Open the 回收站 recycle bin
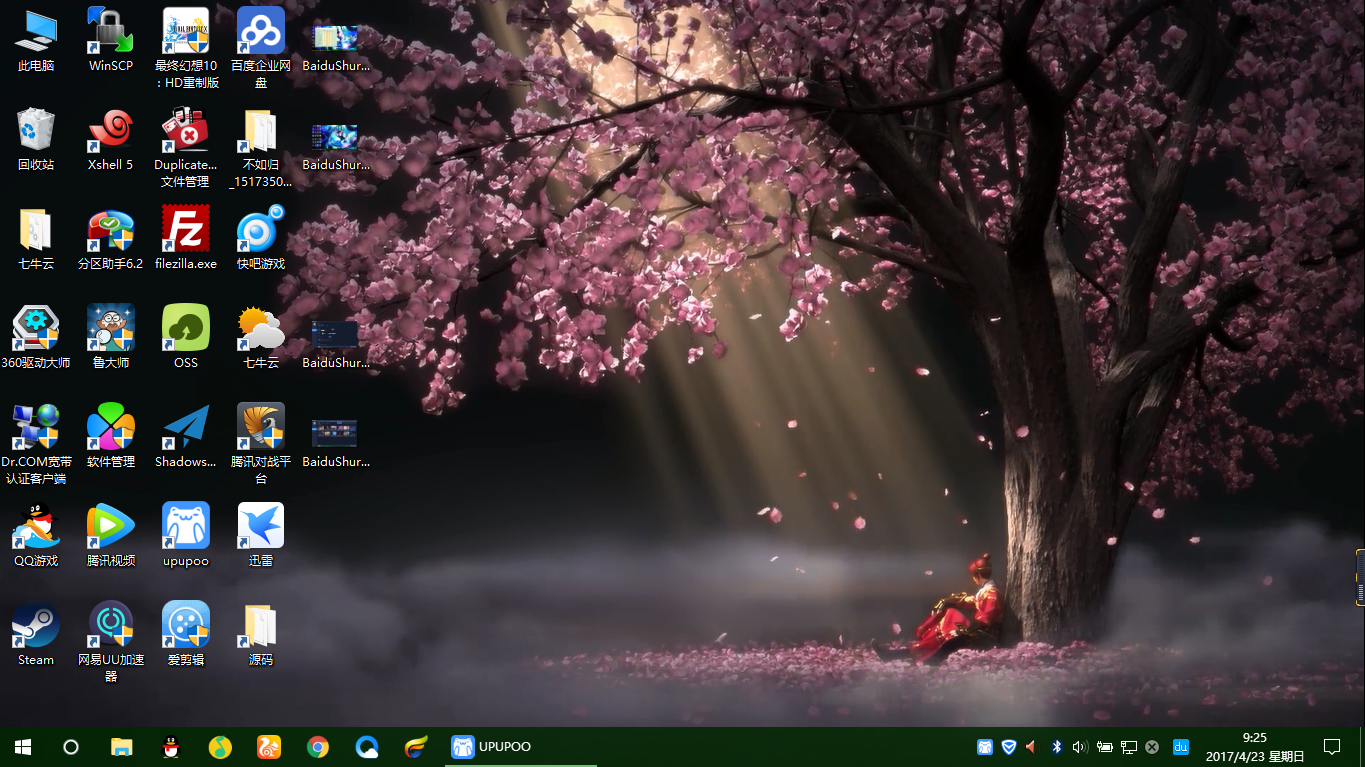Screen dimensions: 1365x767 36,139
